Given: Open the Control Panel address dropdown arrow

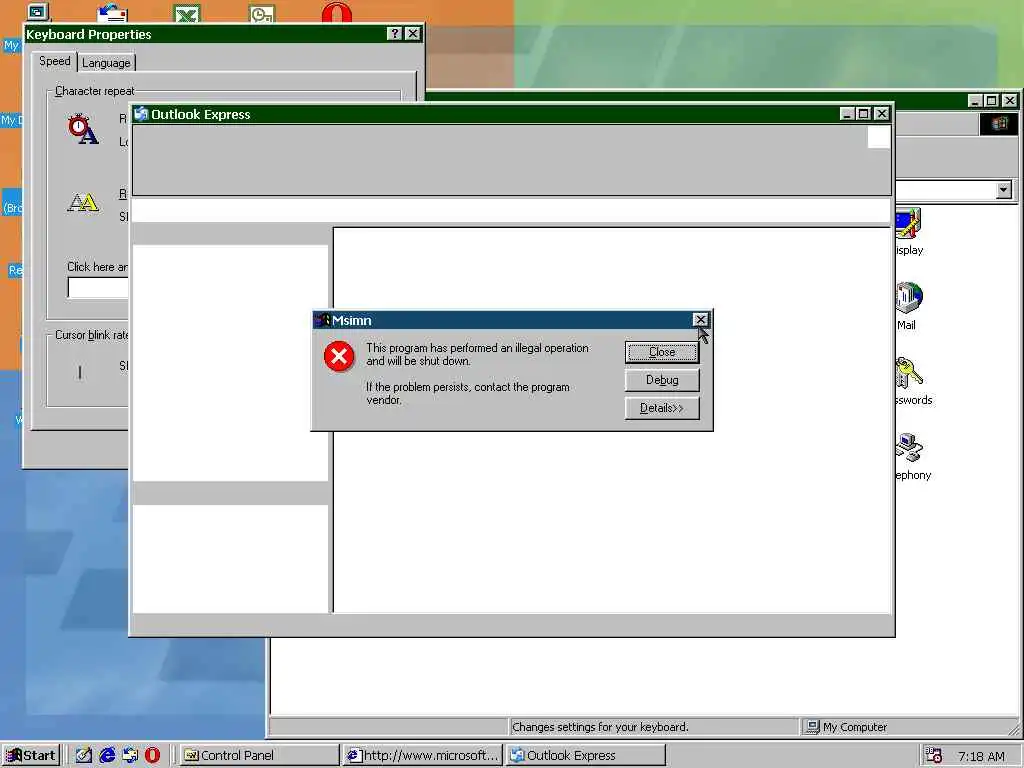Looking at the screenshot, I should (x=1004, y=190).
